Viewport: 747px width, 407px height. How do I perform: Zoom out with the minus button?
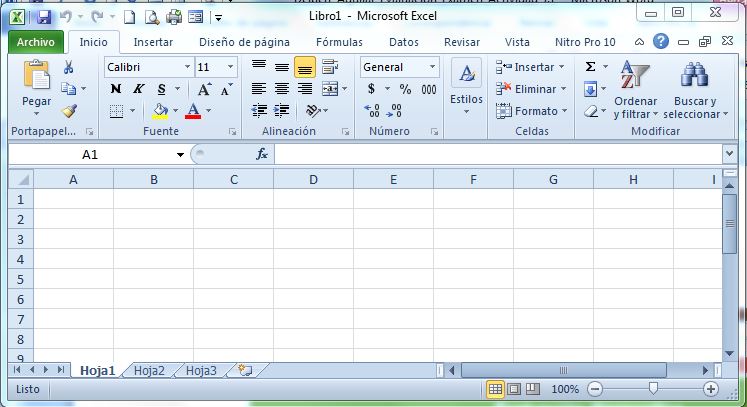[x=595, y=389]
